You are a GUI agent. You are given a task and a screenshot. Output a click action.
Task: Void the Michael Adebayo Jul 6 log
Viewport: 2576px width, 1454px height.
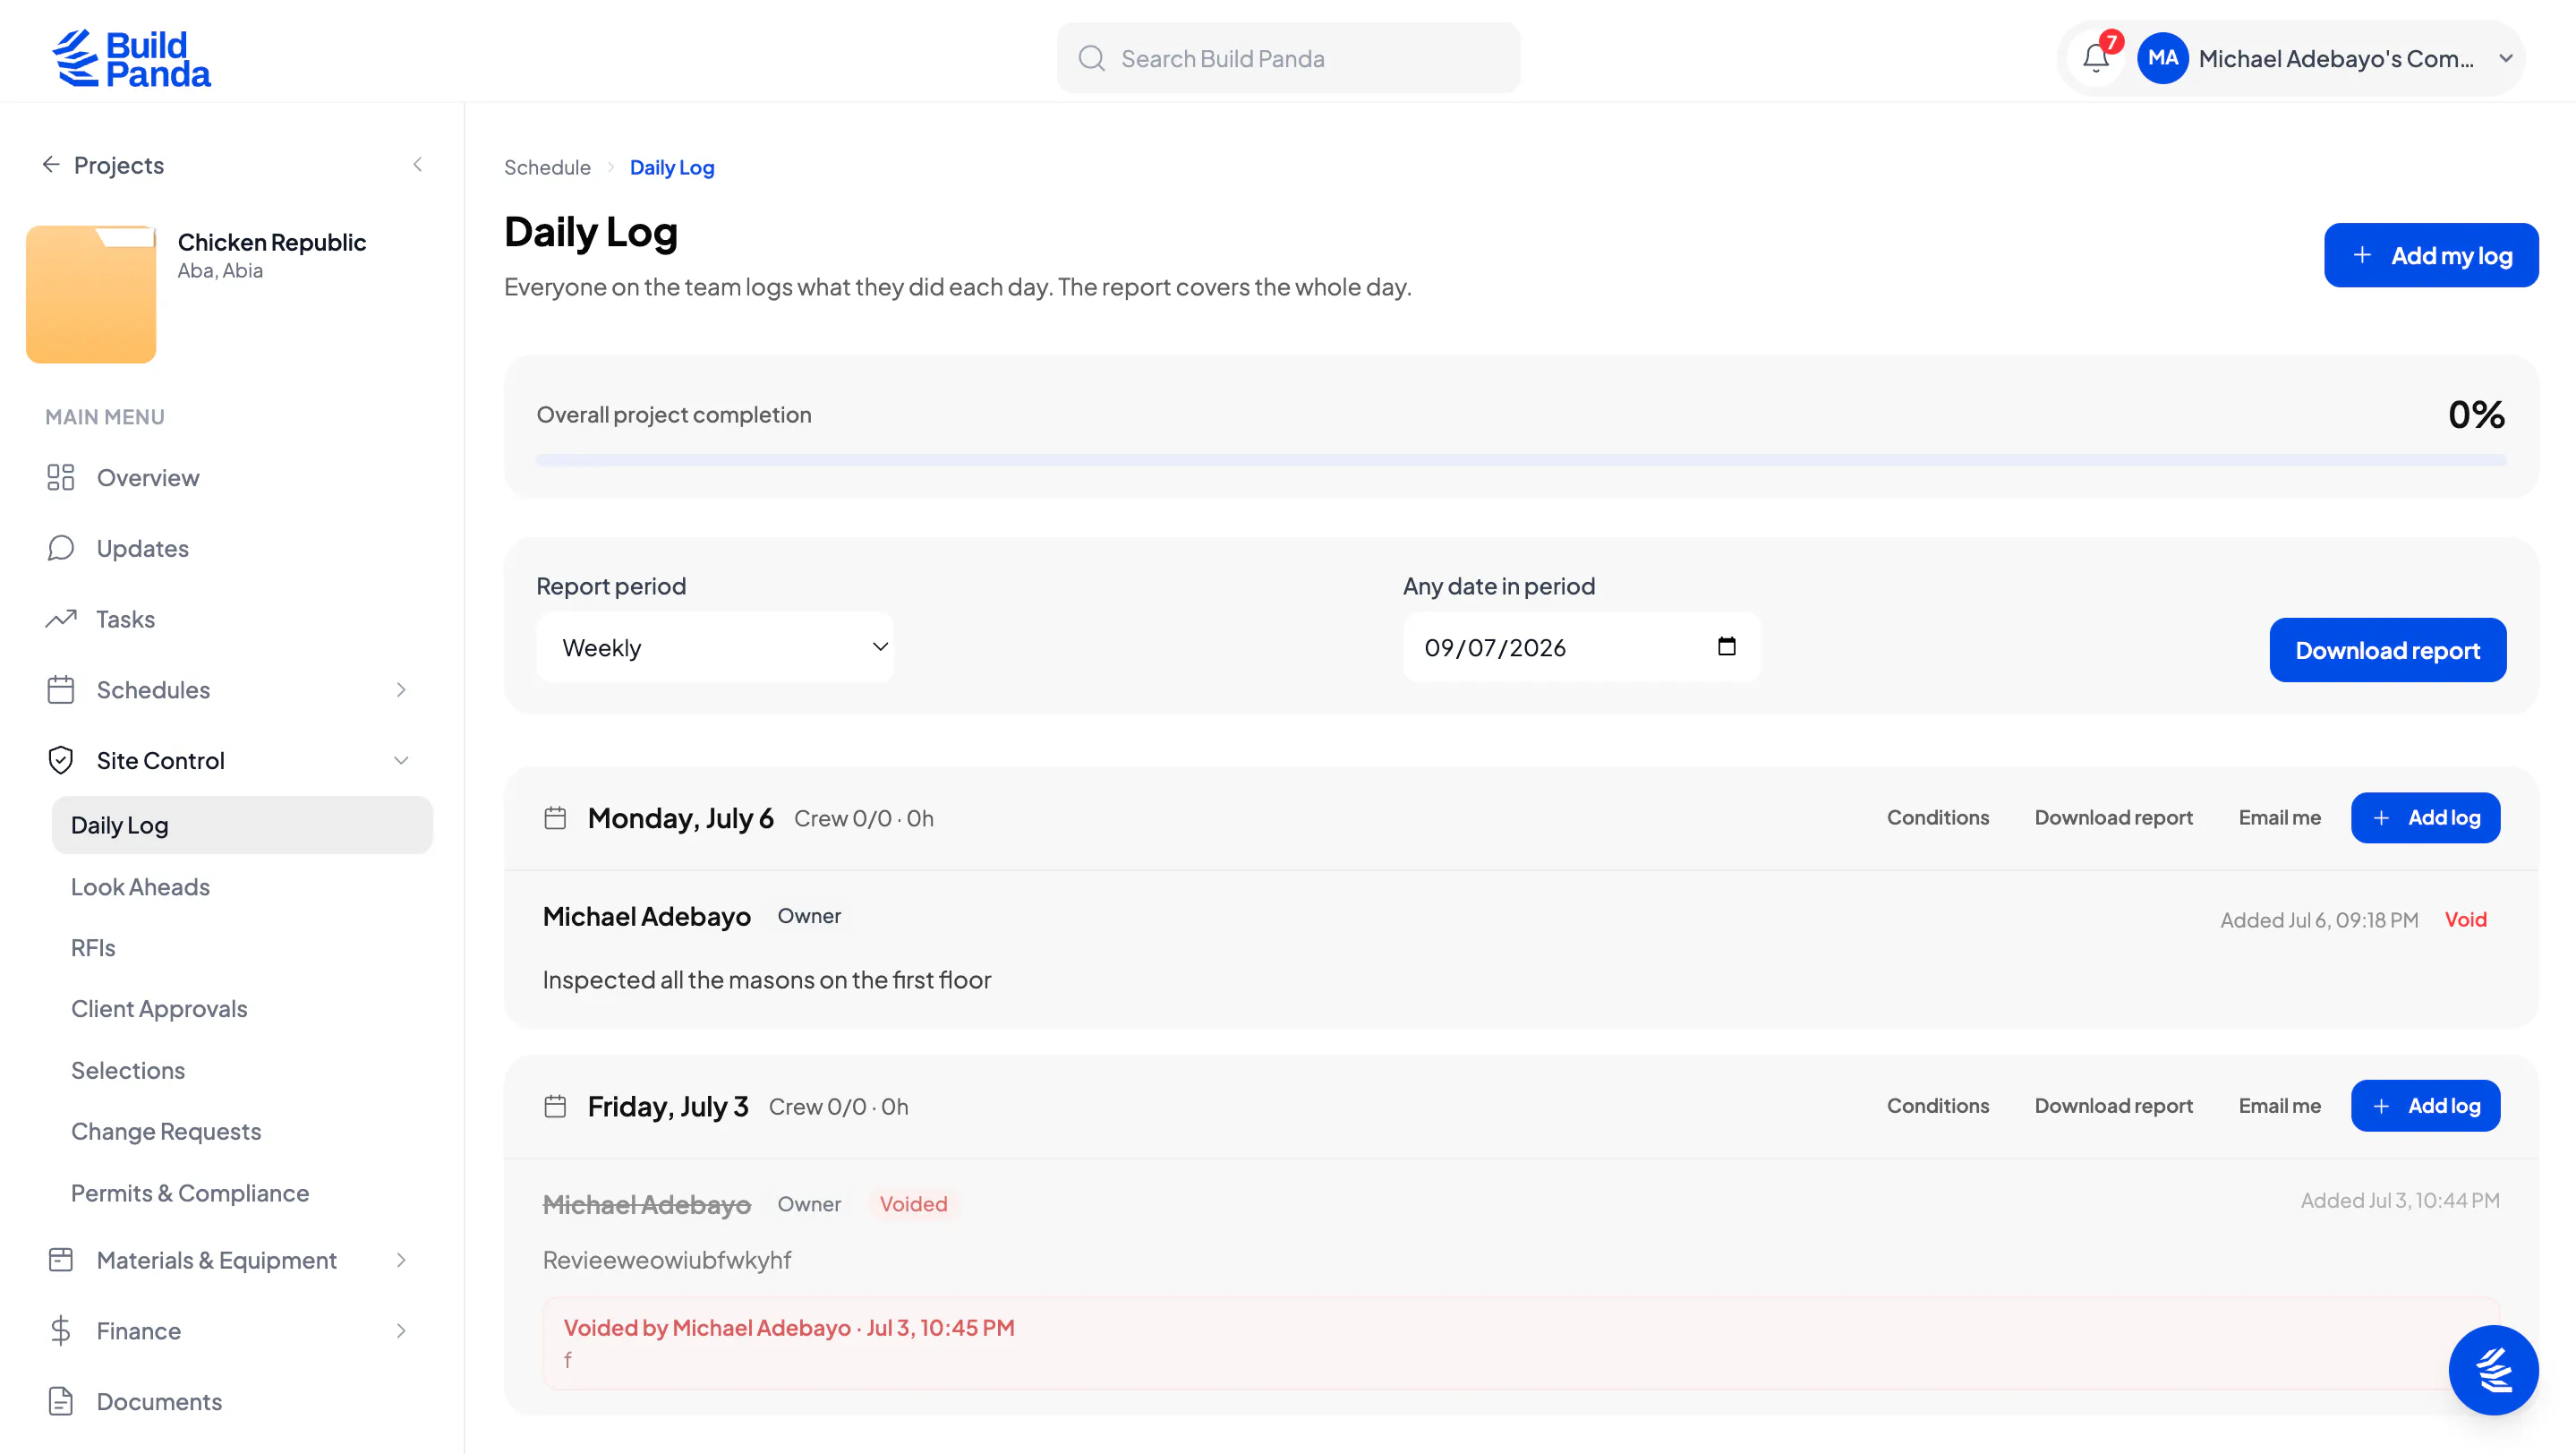(x=2465, y=919)
